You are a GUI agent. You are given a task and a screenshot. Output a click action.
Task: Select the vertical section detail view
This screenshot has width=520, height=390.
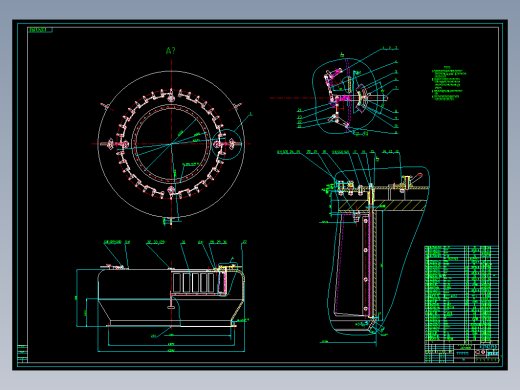(379, 250)
